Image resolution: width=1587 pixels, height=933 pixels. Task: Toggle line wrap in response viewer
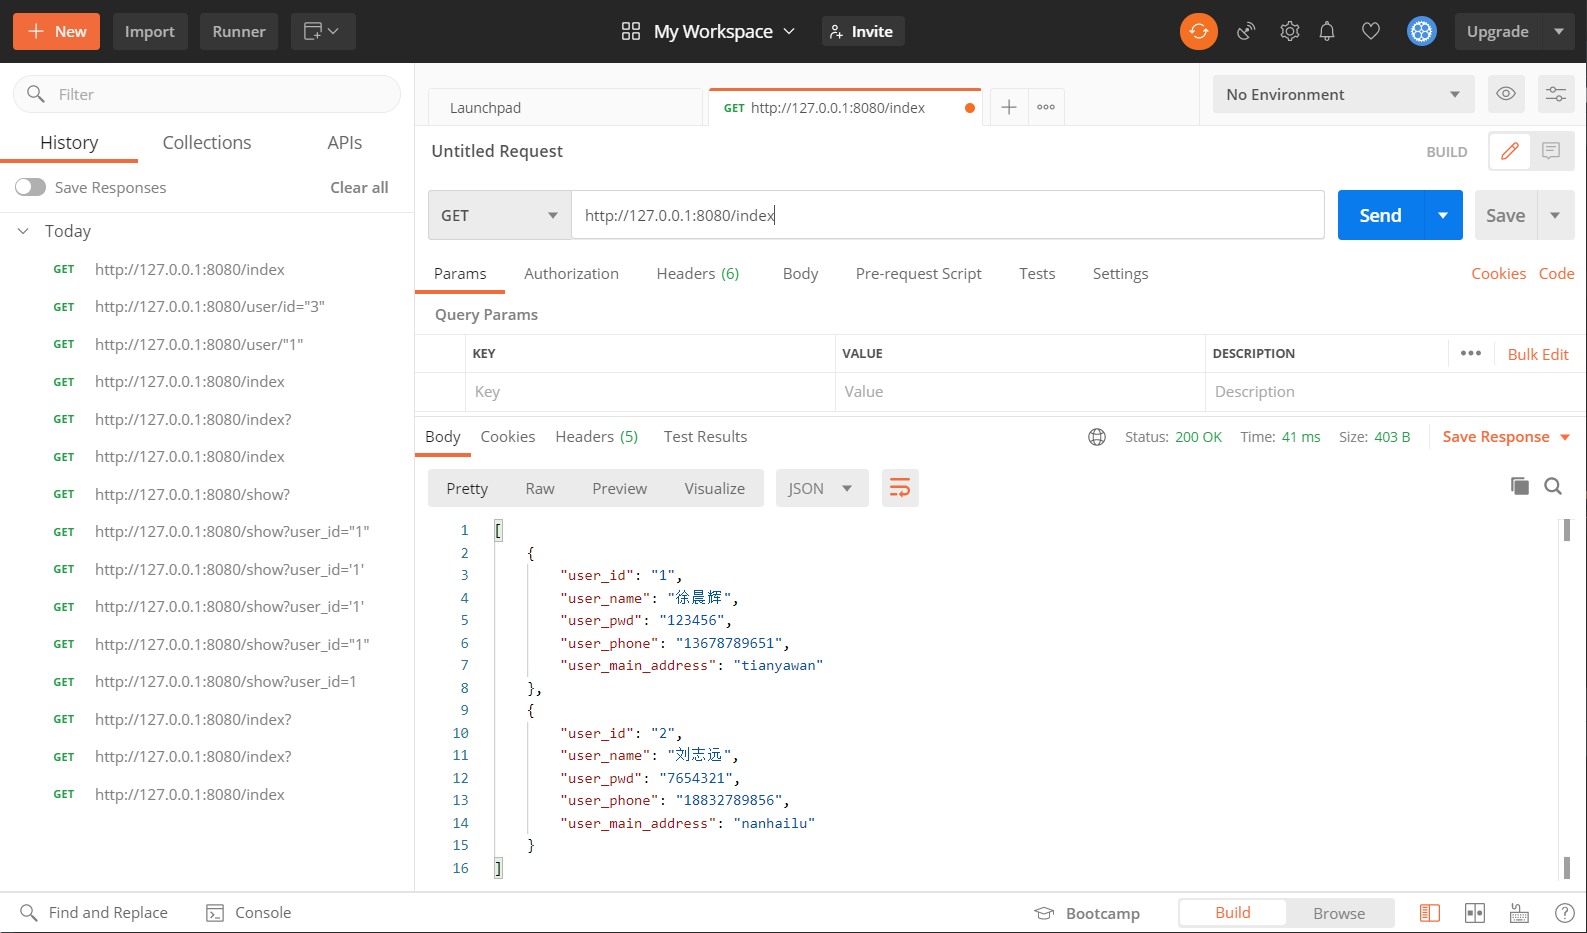coord(900,488)
